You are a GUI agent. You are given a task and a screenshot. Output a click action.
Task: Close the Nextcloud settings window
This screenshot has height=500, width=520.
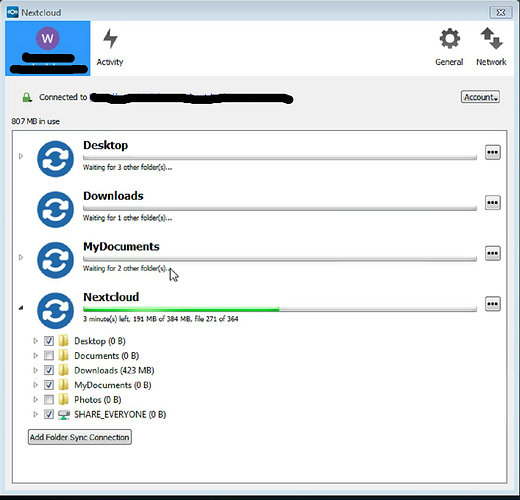(x=500, y=13)
